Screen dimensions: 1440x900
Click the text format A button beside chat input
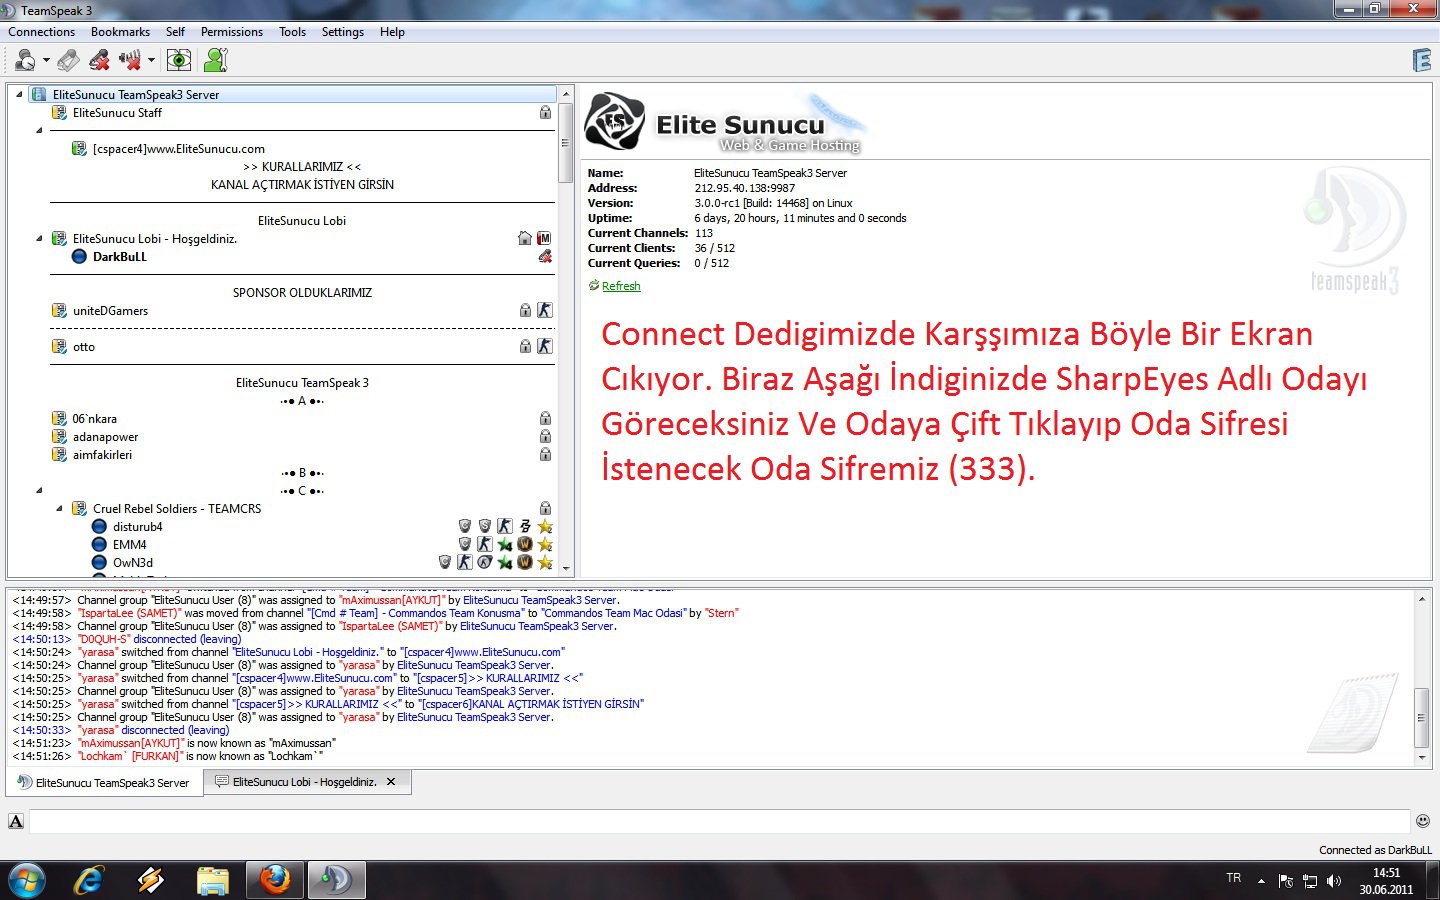pos(16,822)
